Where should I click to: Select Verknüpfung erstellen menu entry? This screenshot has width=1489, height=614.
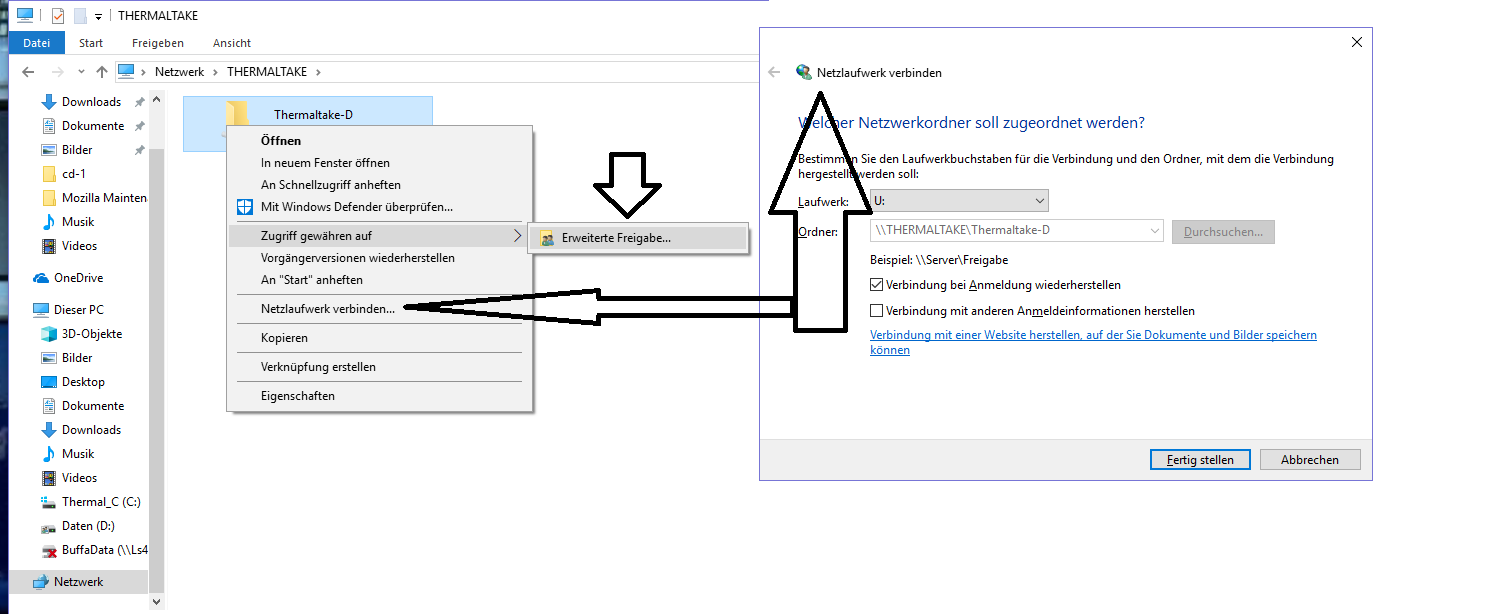[380, 367]
